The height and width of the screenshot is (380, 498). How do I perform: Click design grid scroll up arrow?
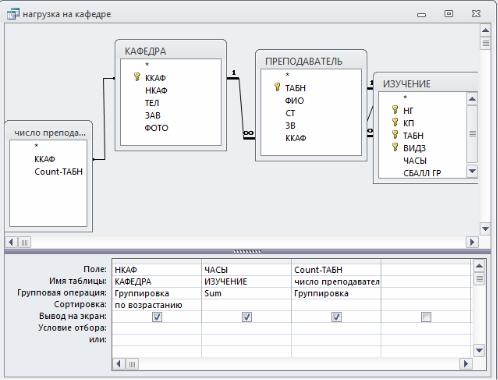479,266
